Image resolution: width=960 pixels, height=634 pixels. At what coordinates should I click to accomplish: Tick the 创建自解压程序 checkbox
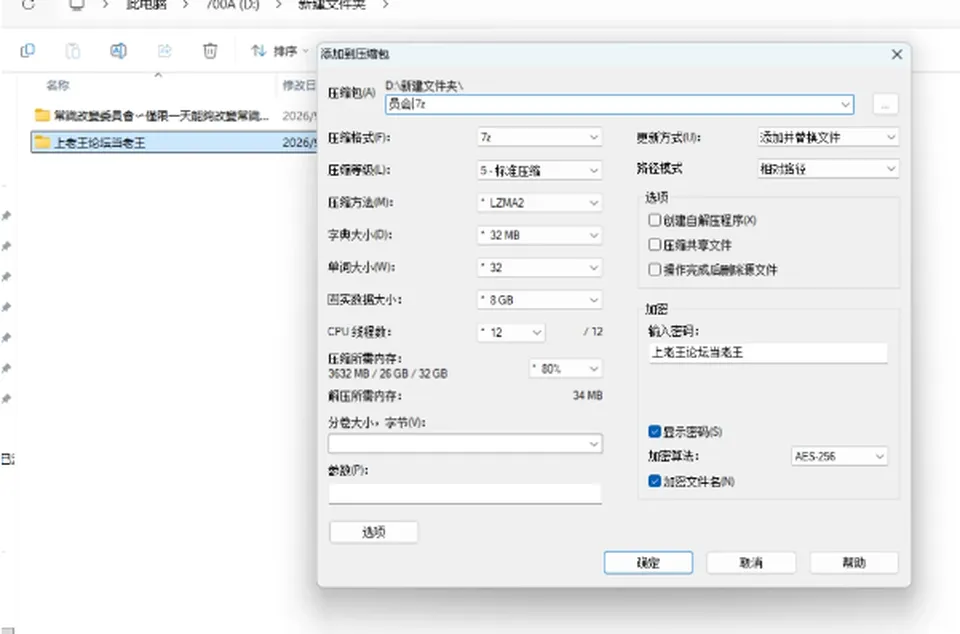[x=654, y=220]
